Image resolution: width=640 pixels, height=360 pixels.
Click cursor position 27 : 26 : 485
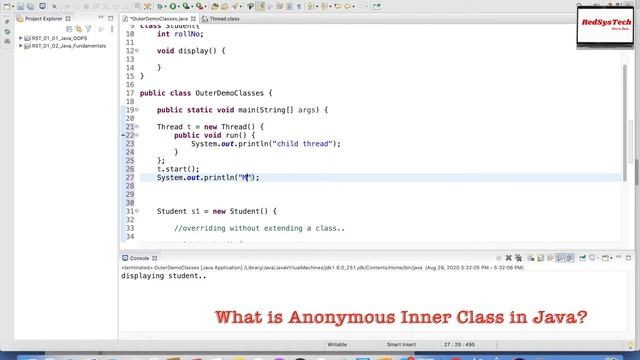pos(459,344)
